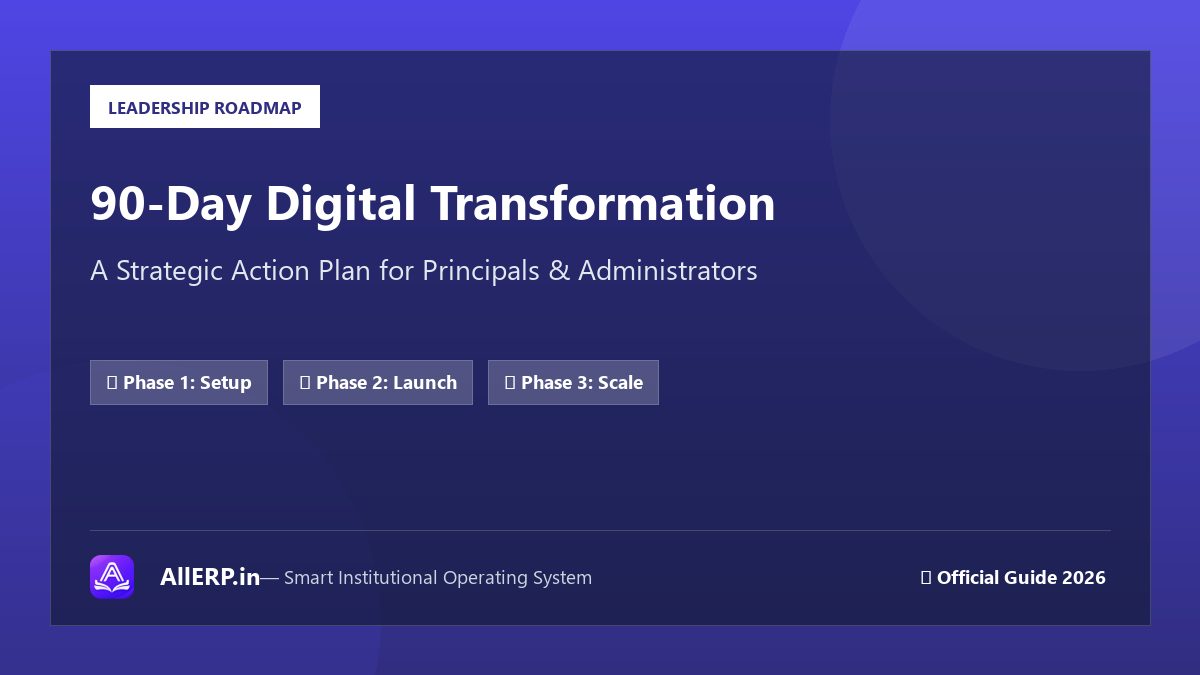Click the Strategic Action Plan subtitle
1200x675 pixels.
(424, 270)
